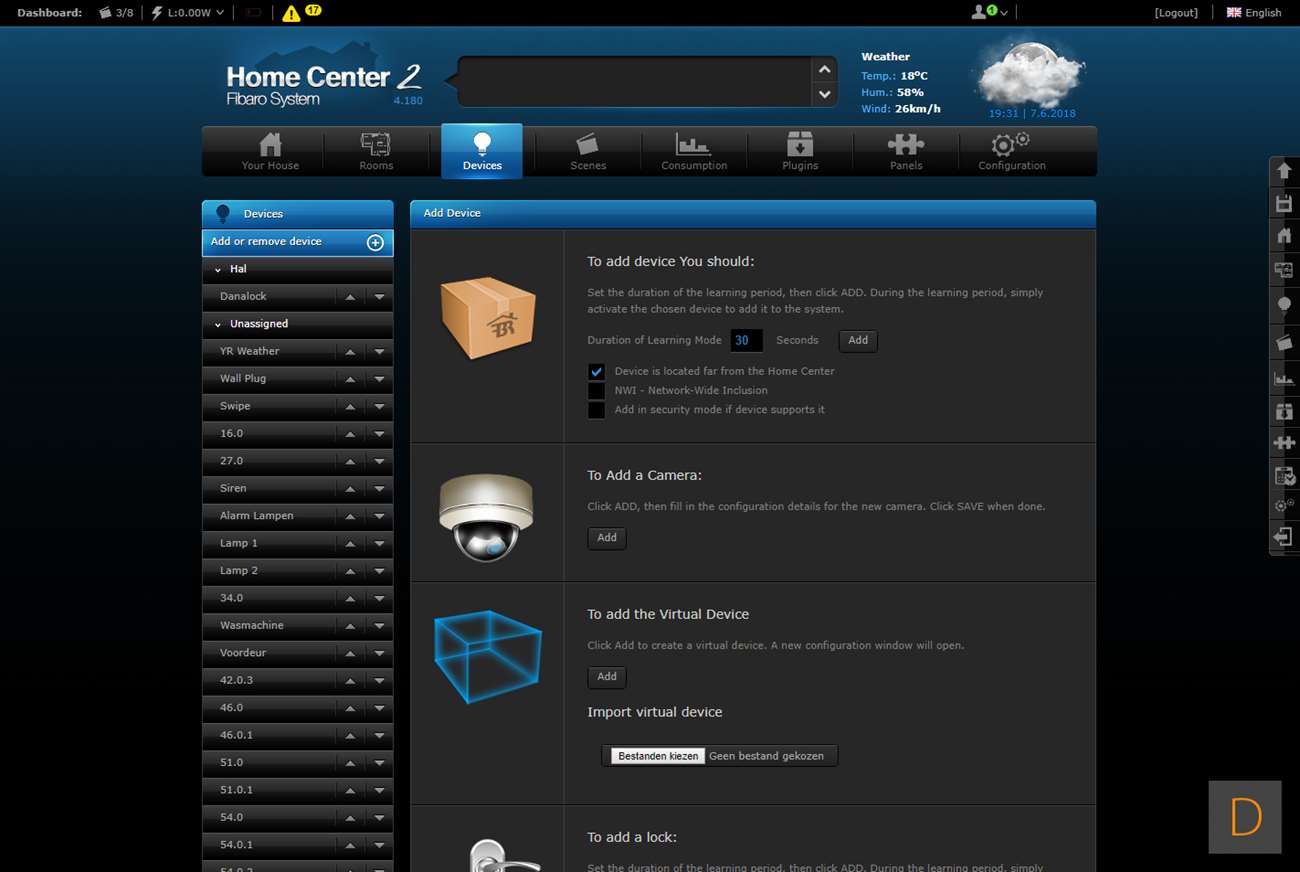Open the Lamp 2 down arrow

(x=379, y=571)
